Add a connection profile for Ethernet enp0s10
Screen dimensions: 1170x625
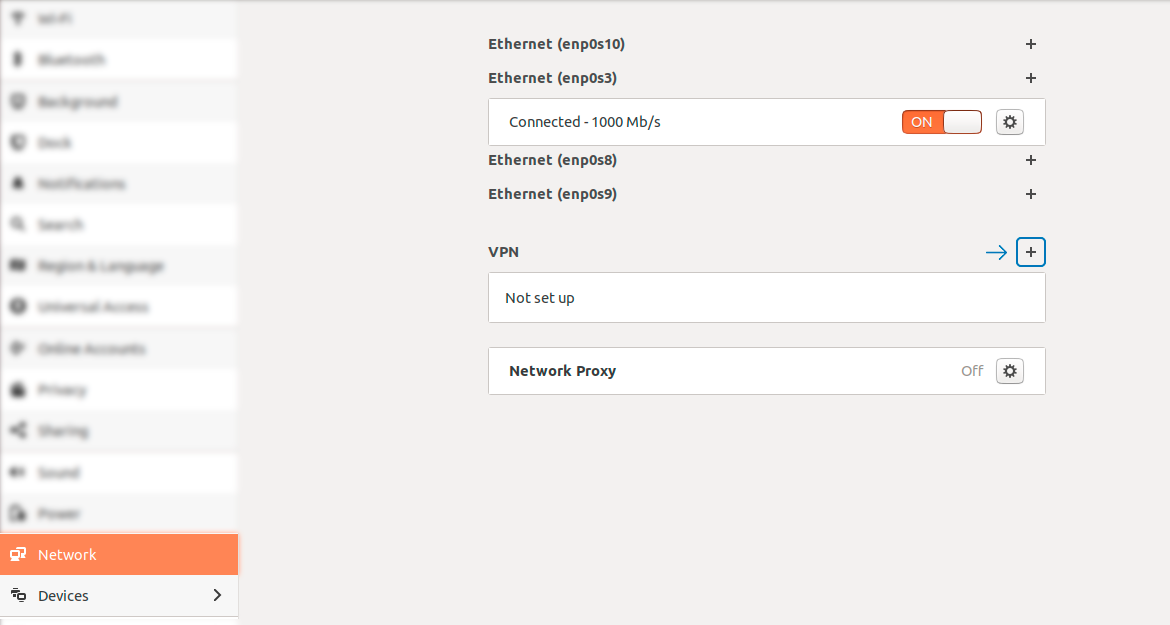(x=1030, y=44)
